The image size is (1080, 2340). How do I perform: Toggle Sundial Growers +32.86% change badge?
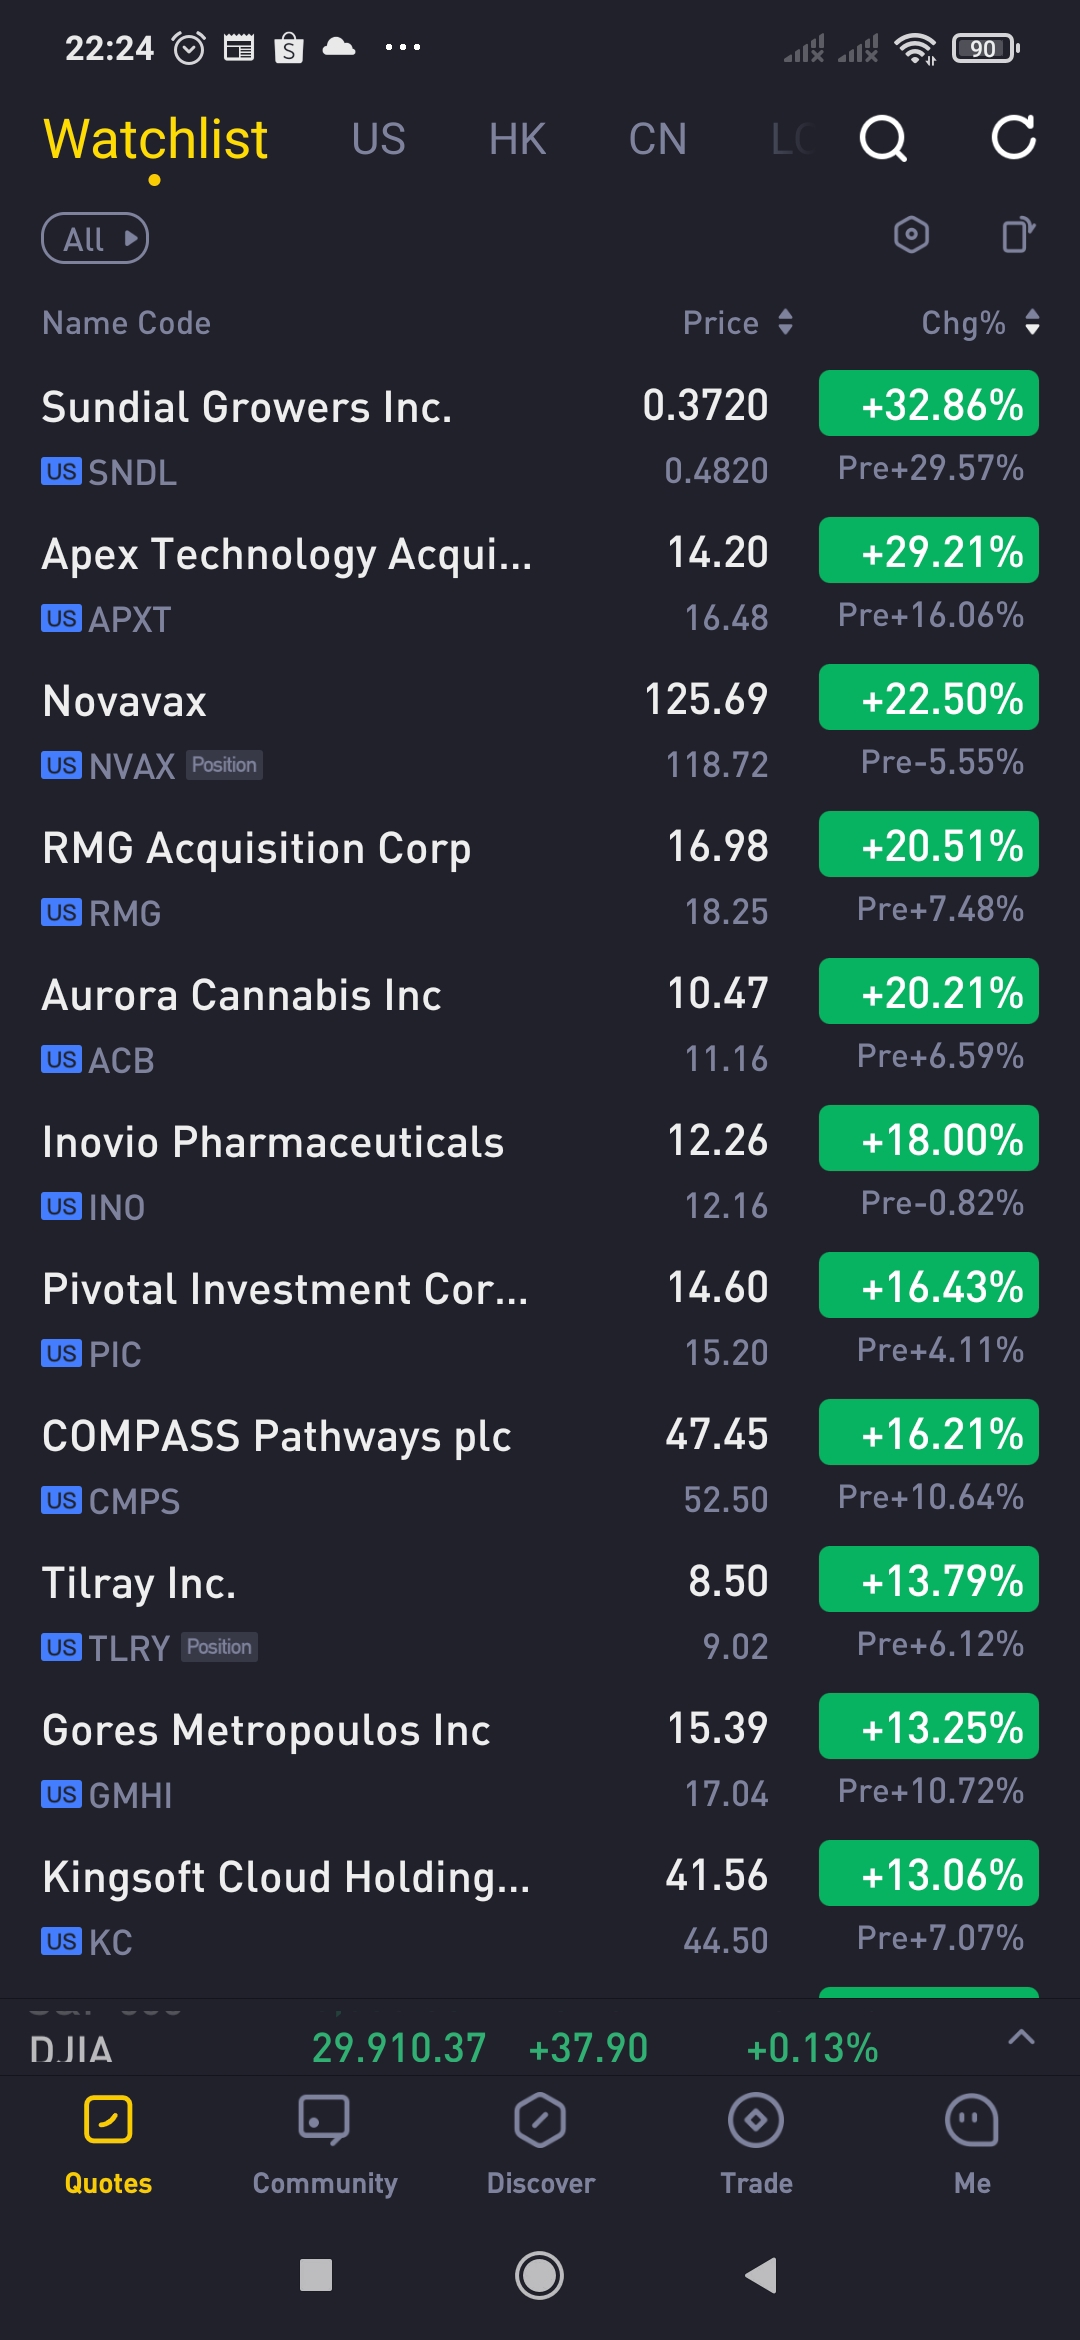(x=928, y=404)
